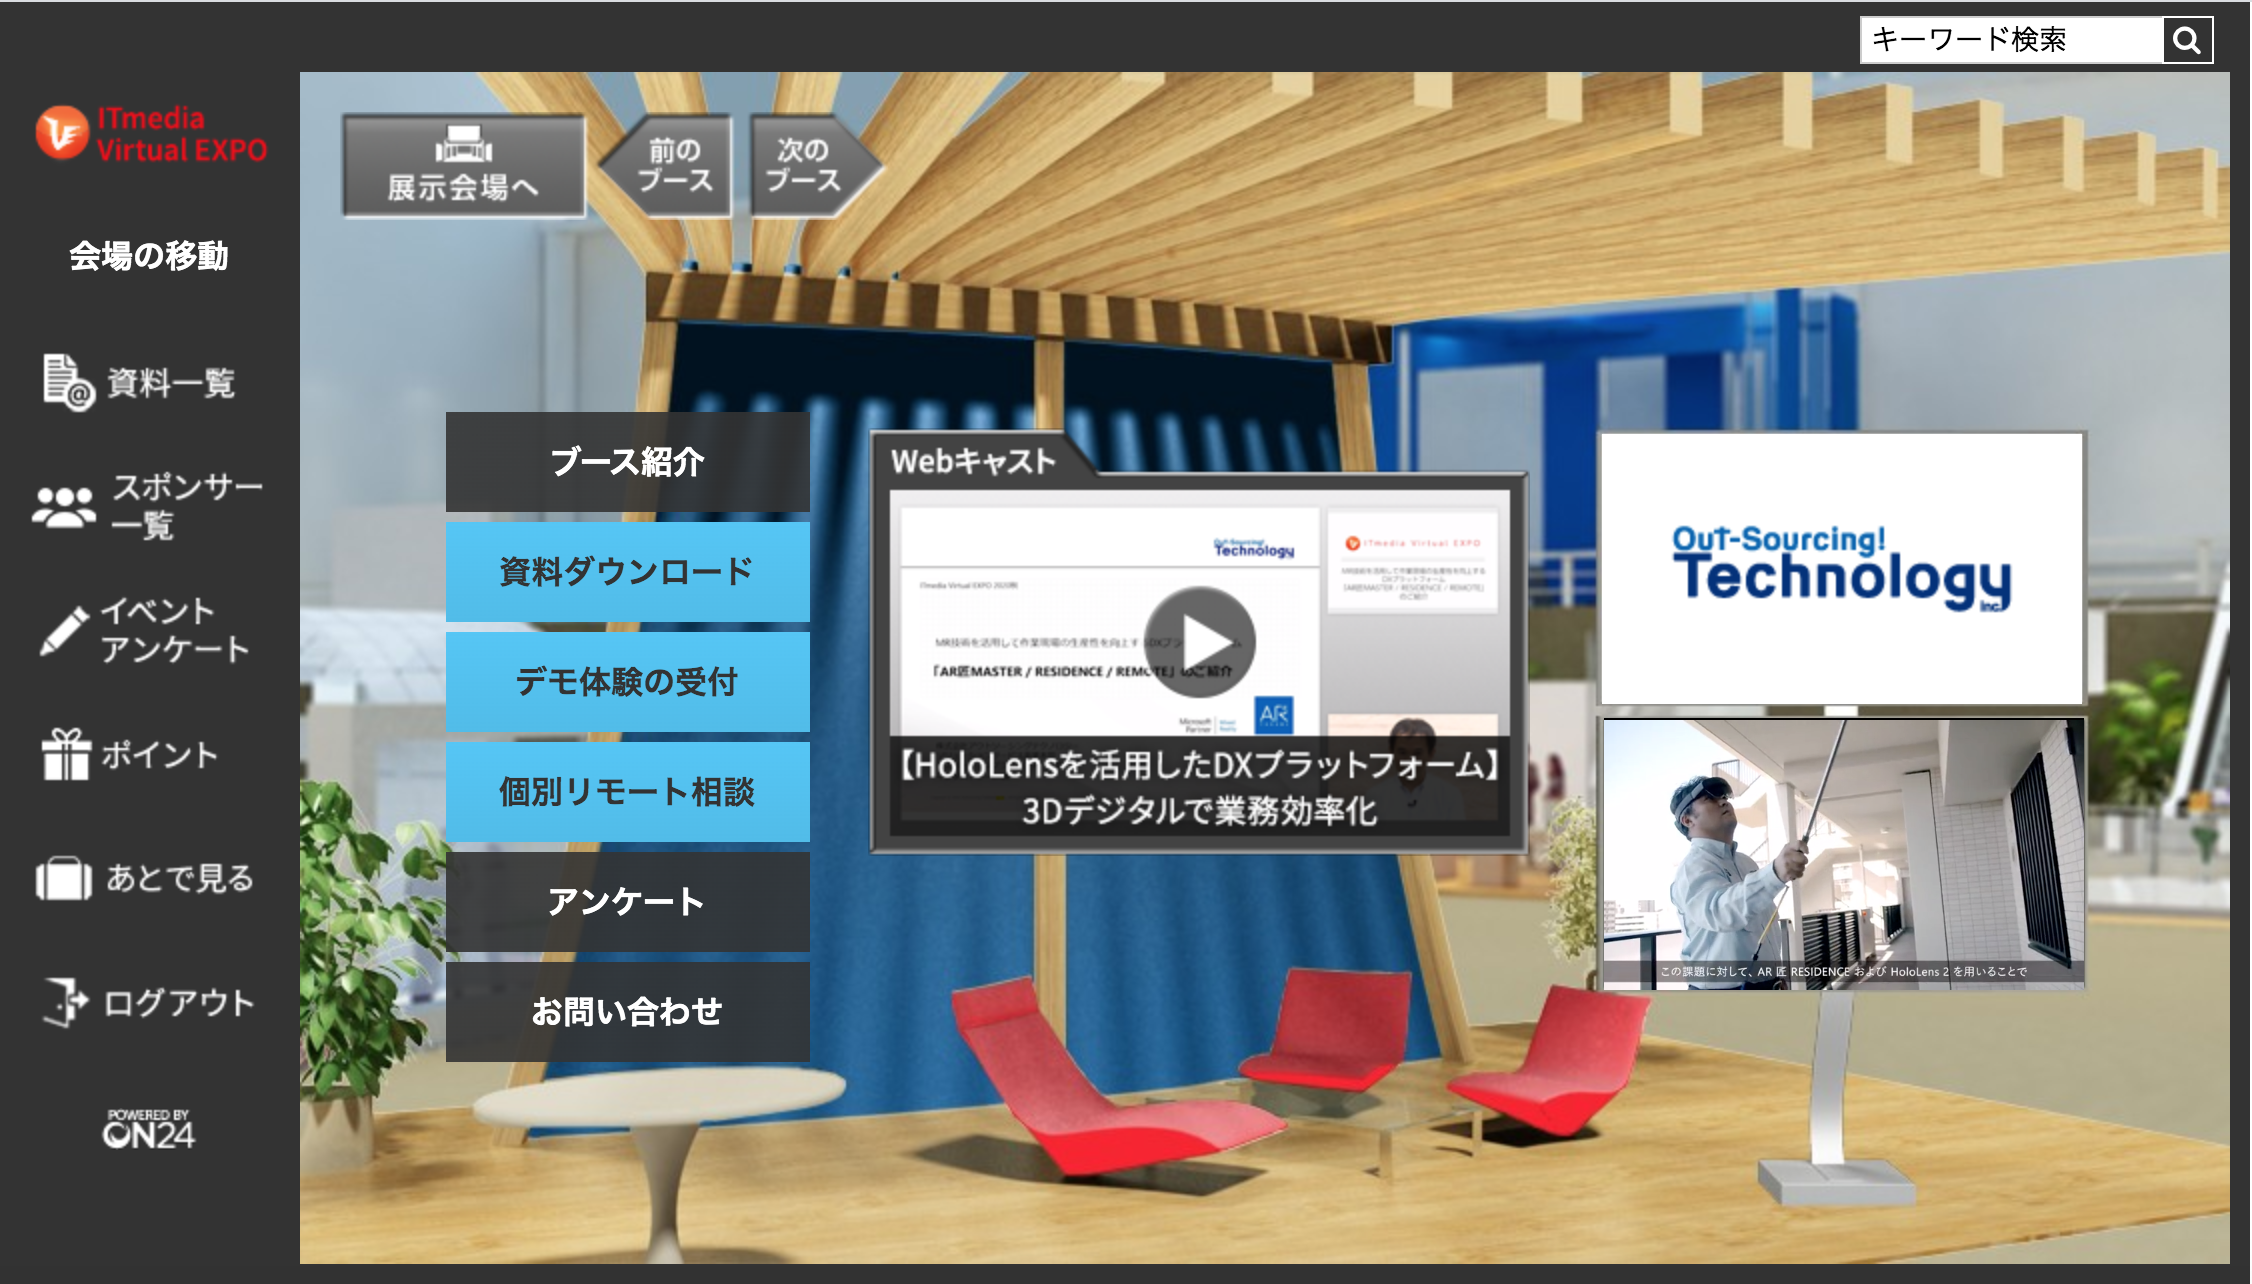Click the ログアウト exit icon
This screenshot has height=1284, width=2252.
[x=66, y=1001]
